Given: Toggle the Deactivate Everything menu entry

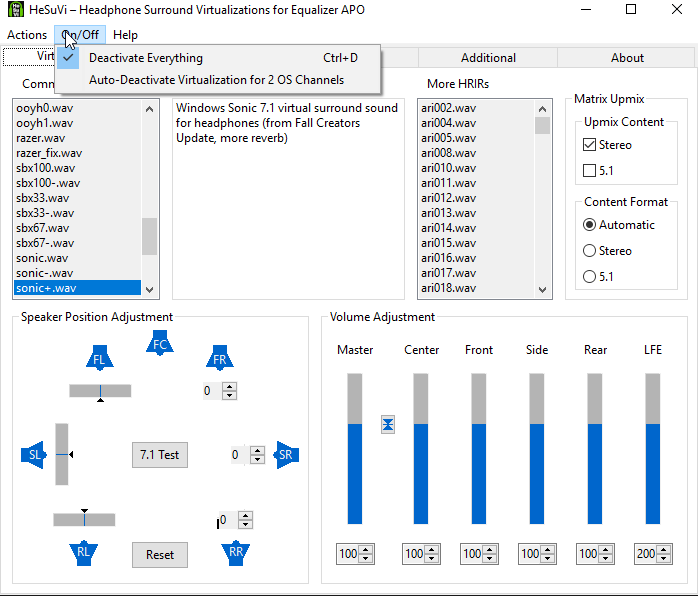Looking at the screenshot, I should 218,58.
